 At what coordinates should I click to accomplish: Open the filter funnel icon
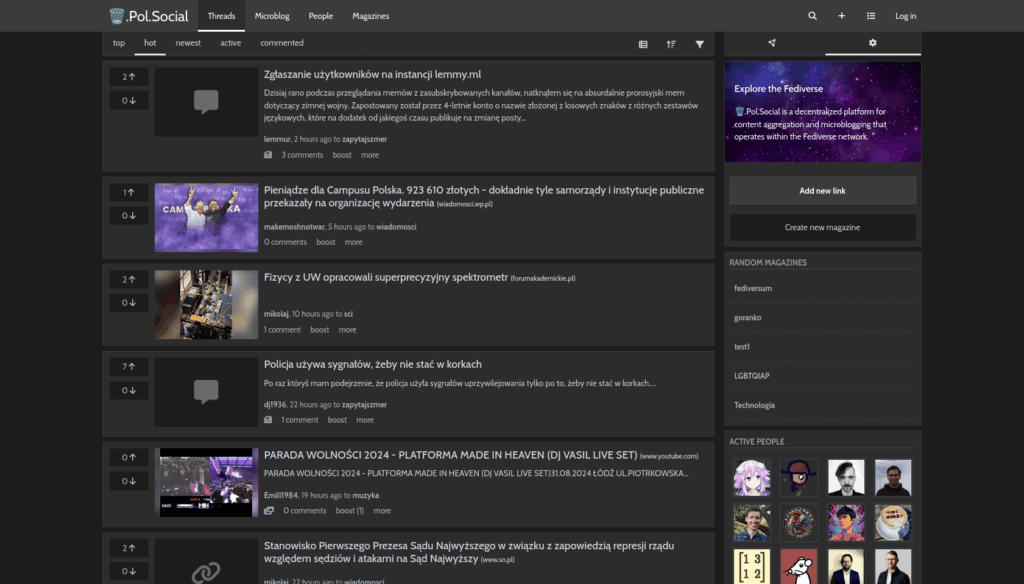699,44
